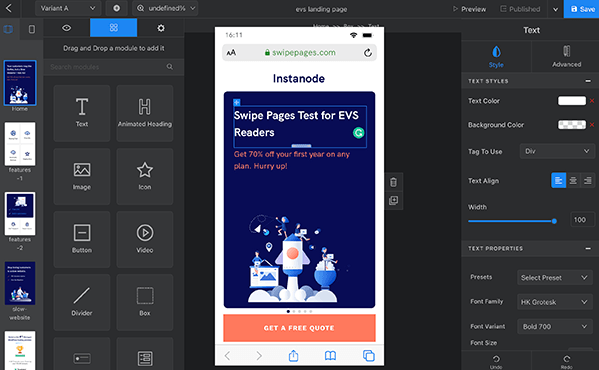Switch to mobile device view icon
The width and height of the screenshot is (599, 370).
tap(32, 29)
